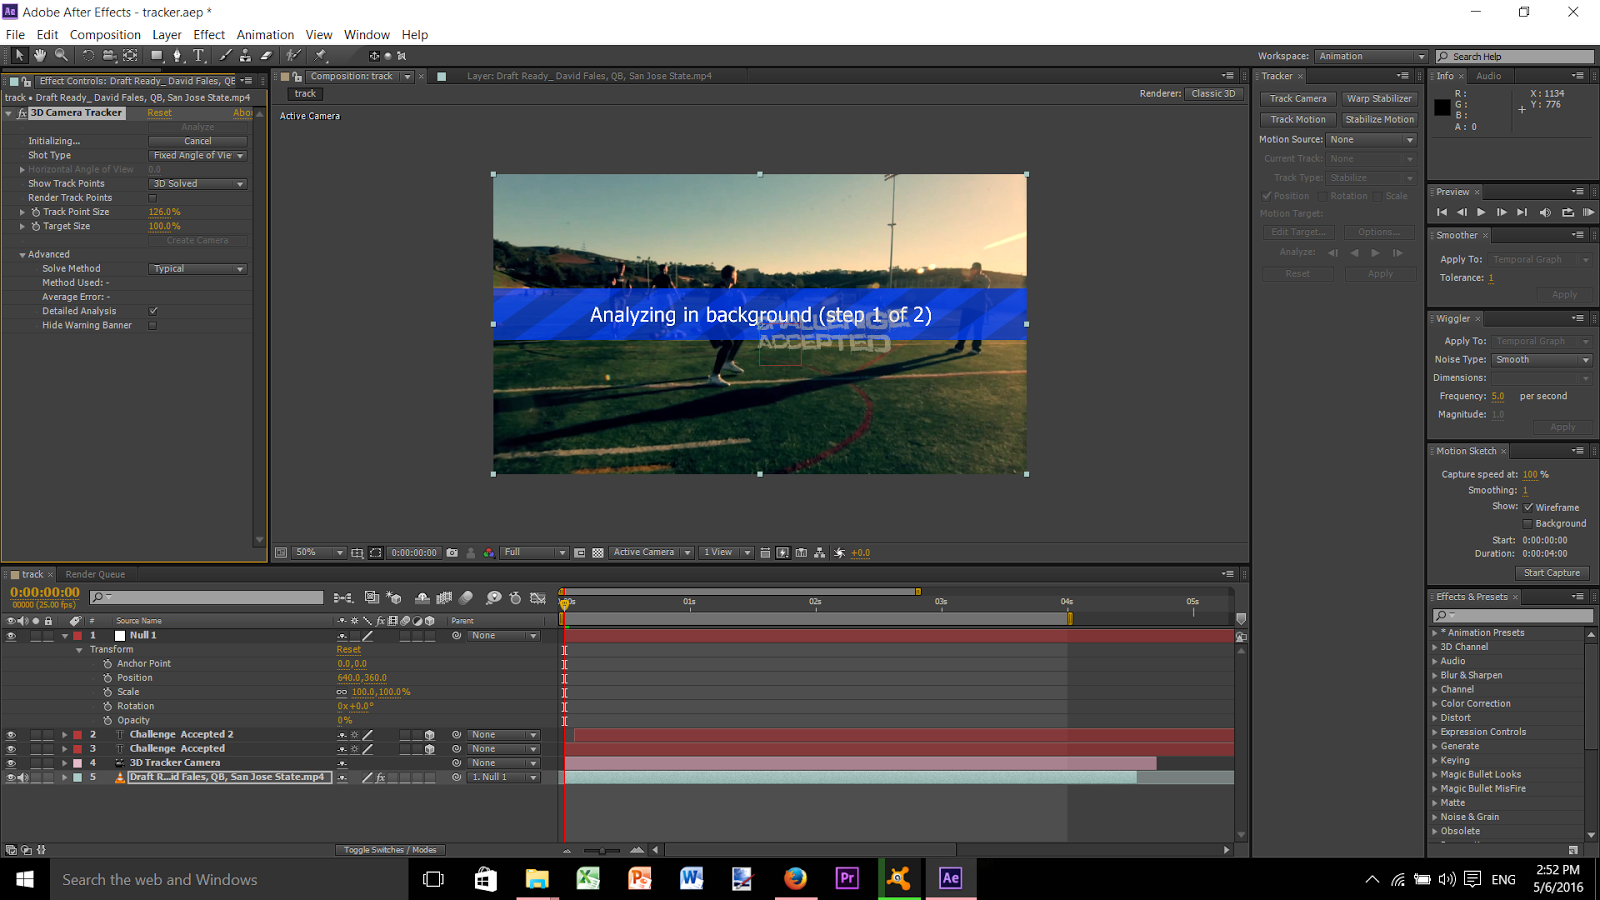Image resolution: width=1600 pixels, height=900 pixels.
Task: Switch to the Render Queue tab
Action: pyautogui.click(x=95, y=575)
